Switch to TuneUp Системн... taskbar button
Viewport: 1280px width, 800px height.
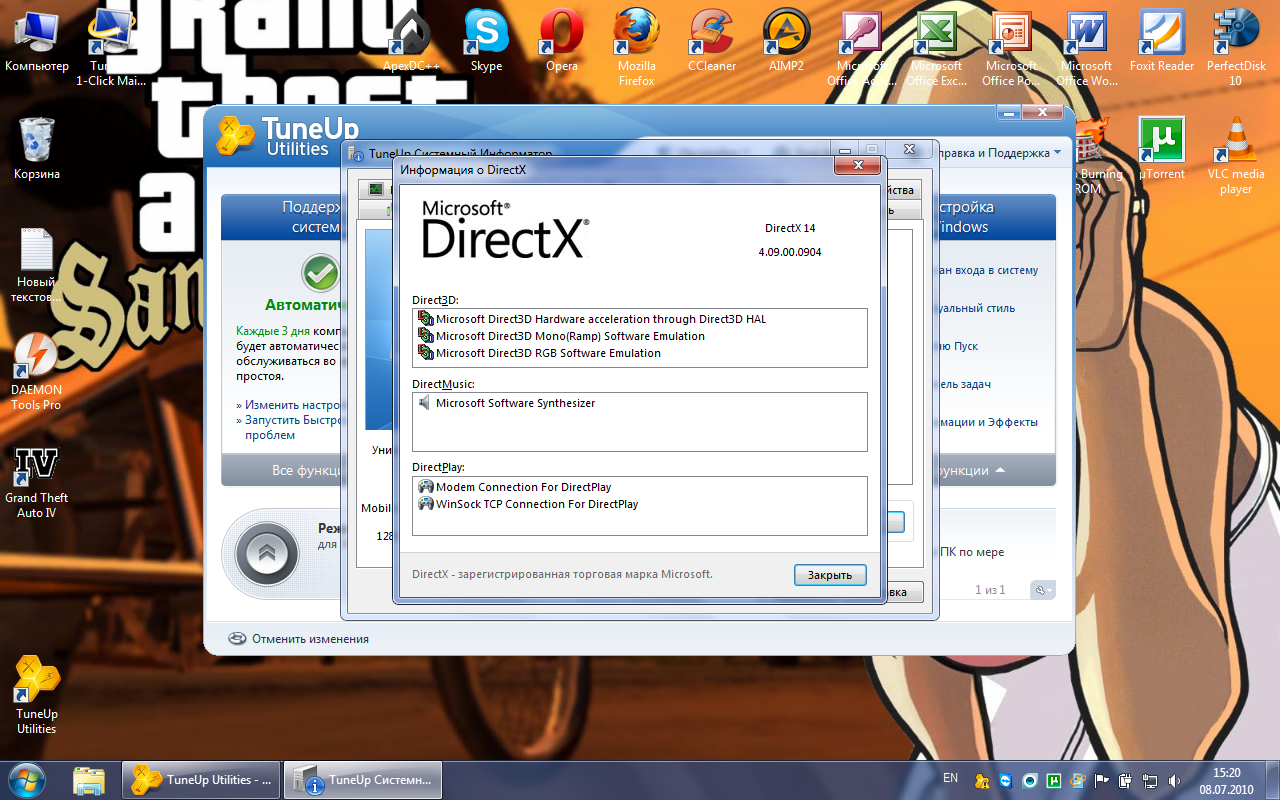(x=363, y=779)
